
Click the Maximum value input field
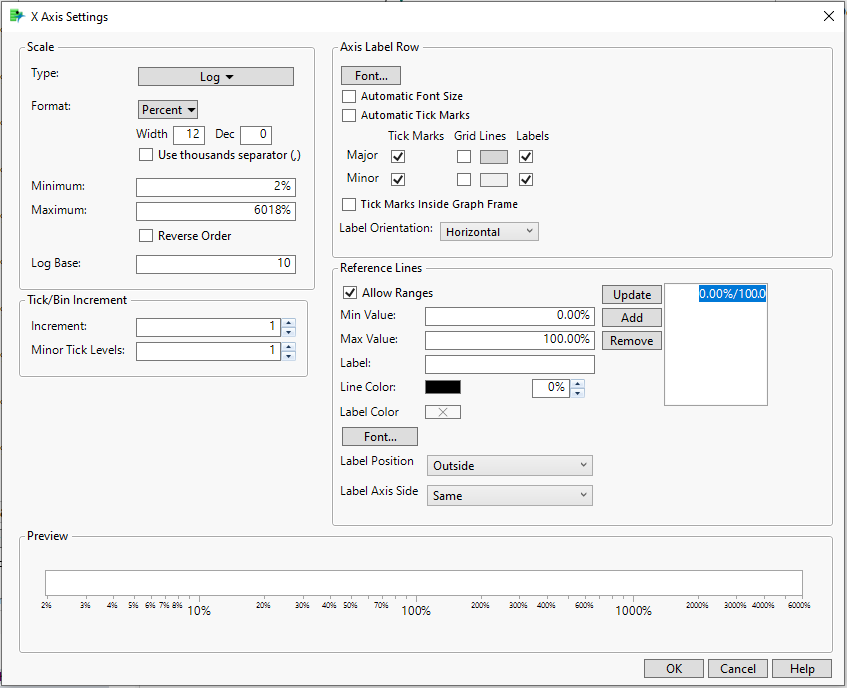click(x=215, y=211)
